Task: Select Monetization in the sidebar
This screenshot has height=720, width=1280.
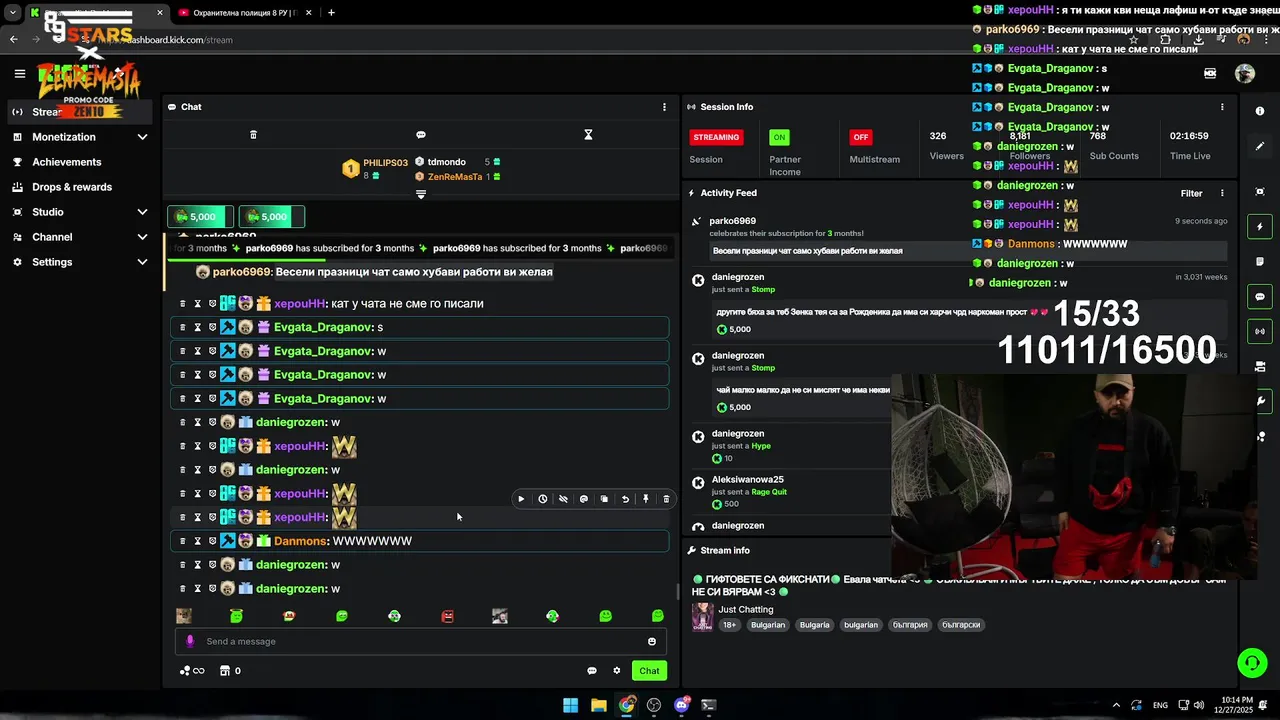Action: [64, 137]
